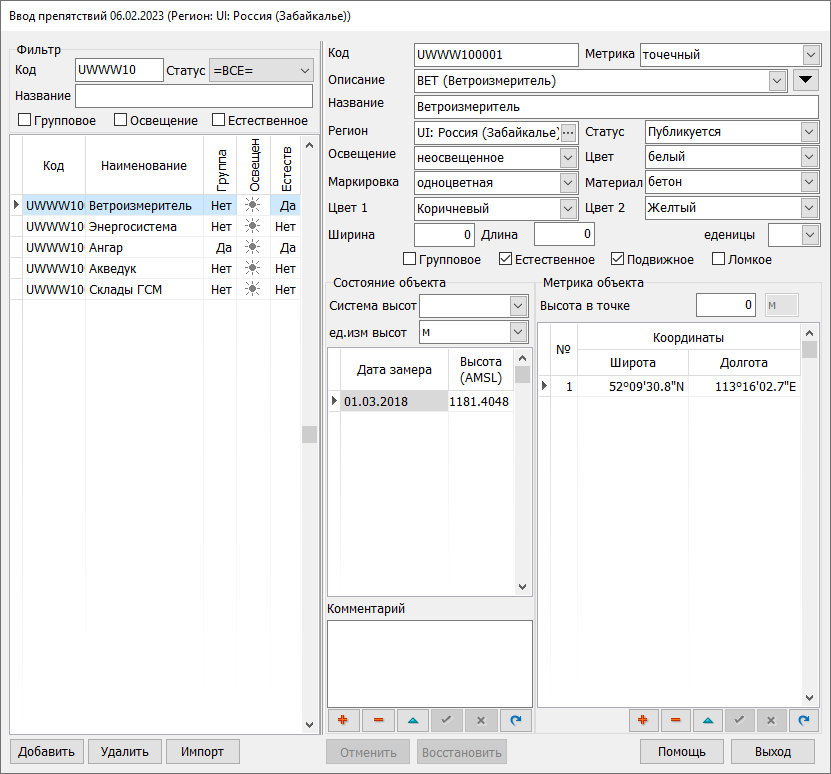Open region picker with the ellipsis button
The image size is (831, 774).
coord(569,132)
